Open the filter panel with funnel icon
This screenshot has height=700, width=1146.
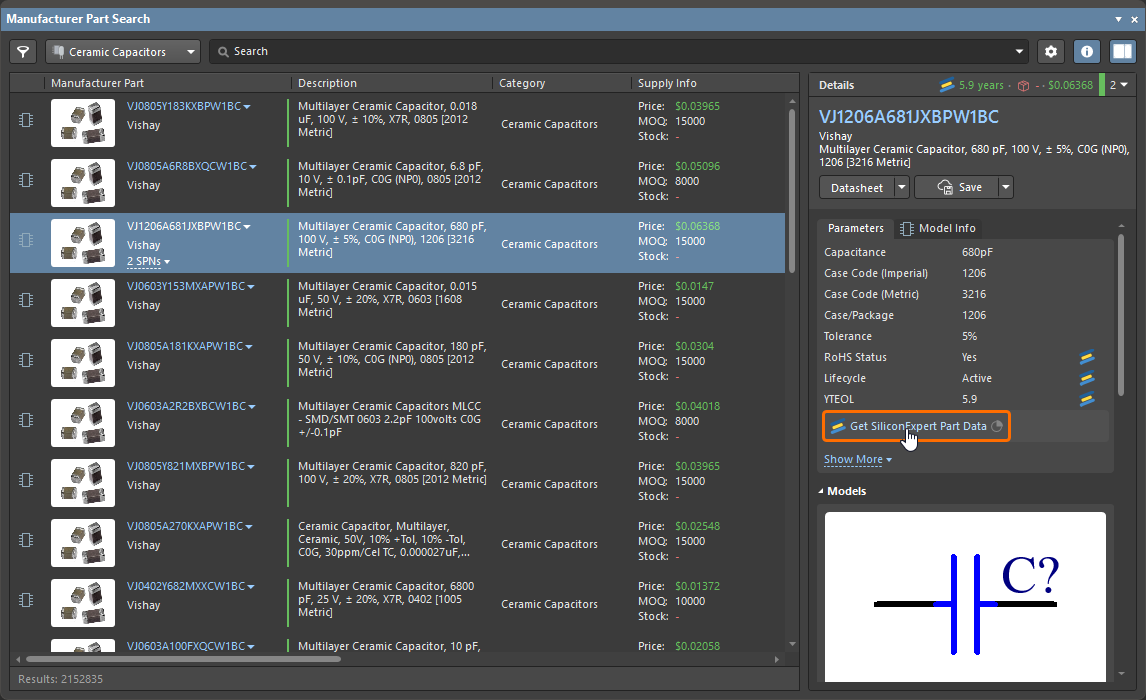[x=23, y=52]
